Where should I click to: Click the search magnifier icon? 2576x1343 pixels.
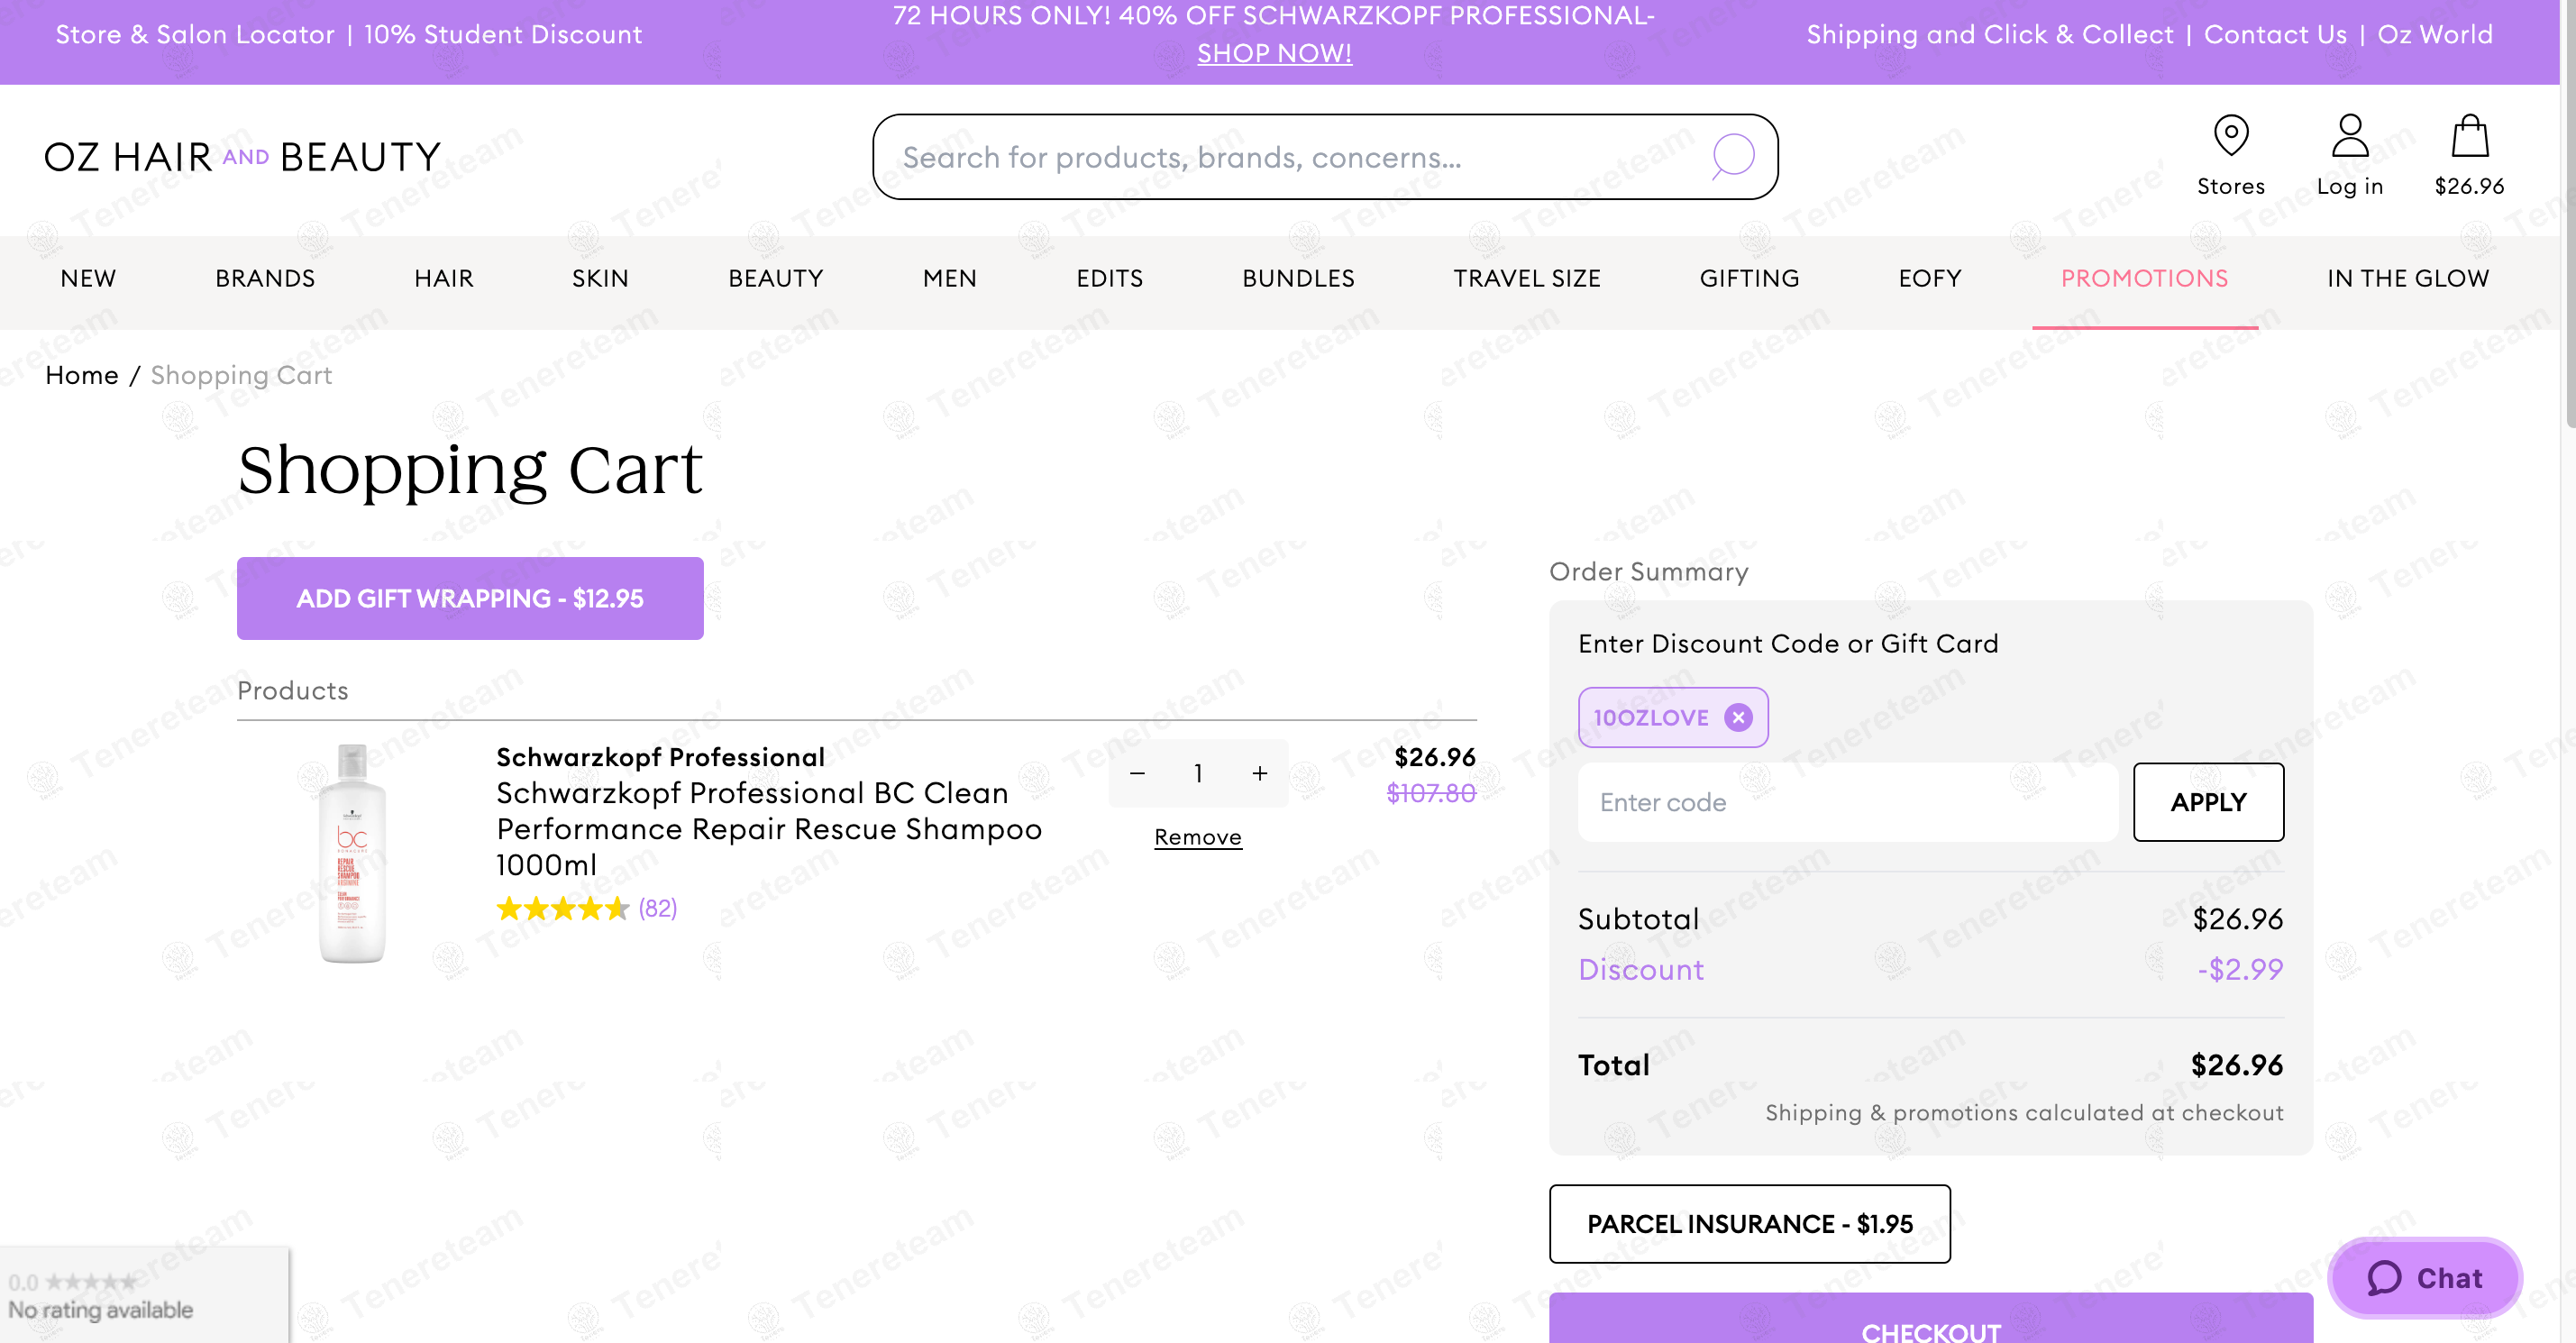pos(1732,156)
